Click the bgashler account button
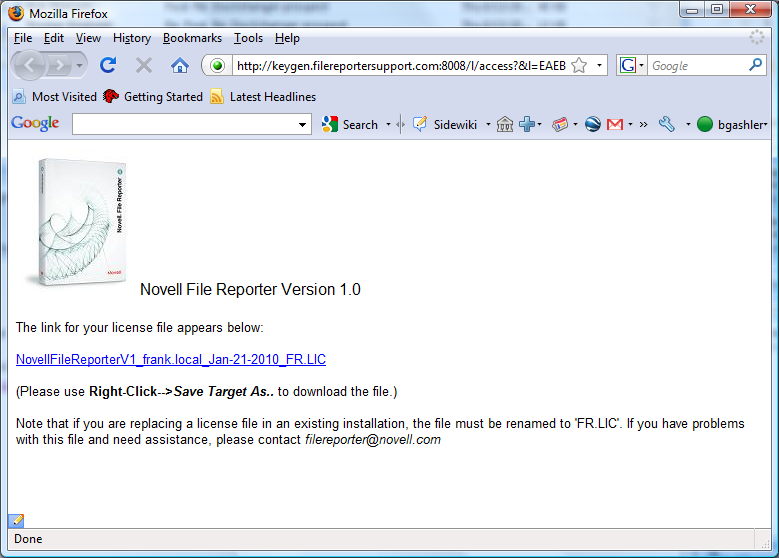Viewport: 779px width, 558px height. point(732,124)
